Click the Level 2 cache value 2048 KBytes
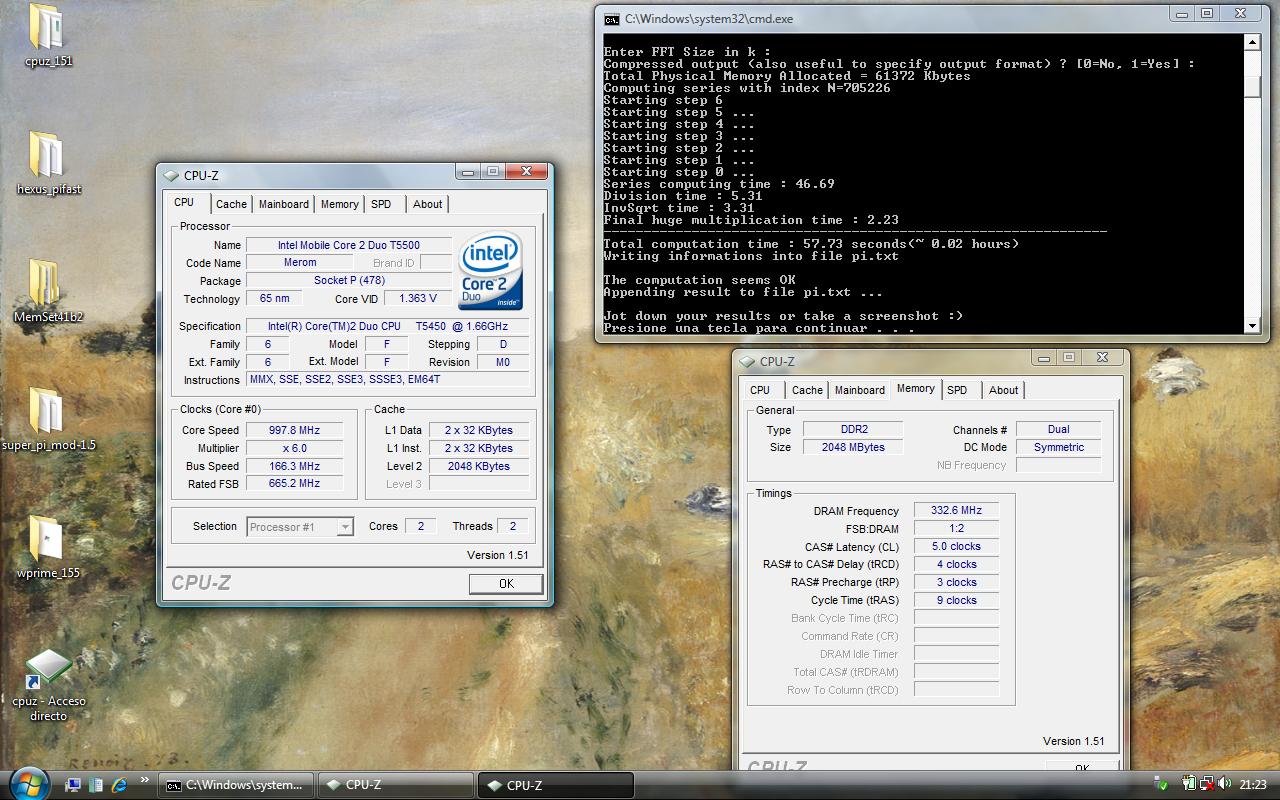 [479, 466]
